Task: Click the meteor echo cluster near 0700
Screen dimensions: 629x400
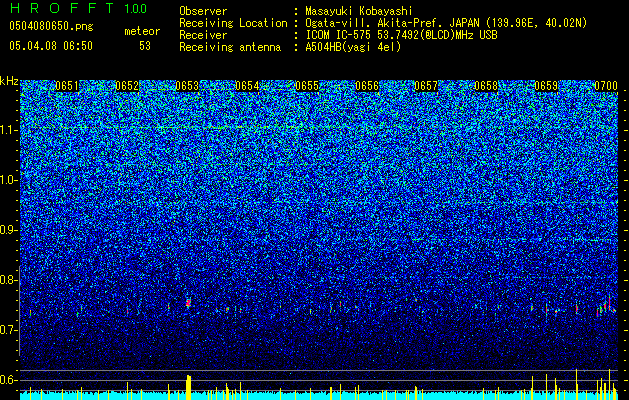Action: tap(606, 308)
